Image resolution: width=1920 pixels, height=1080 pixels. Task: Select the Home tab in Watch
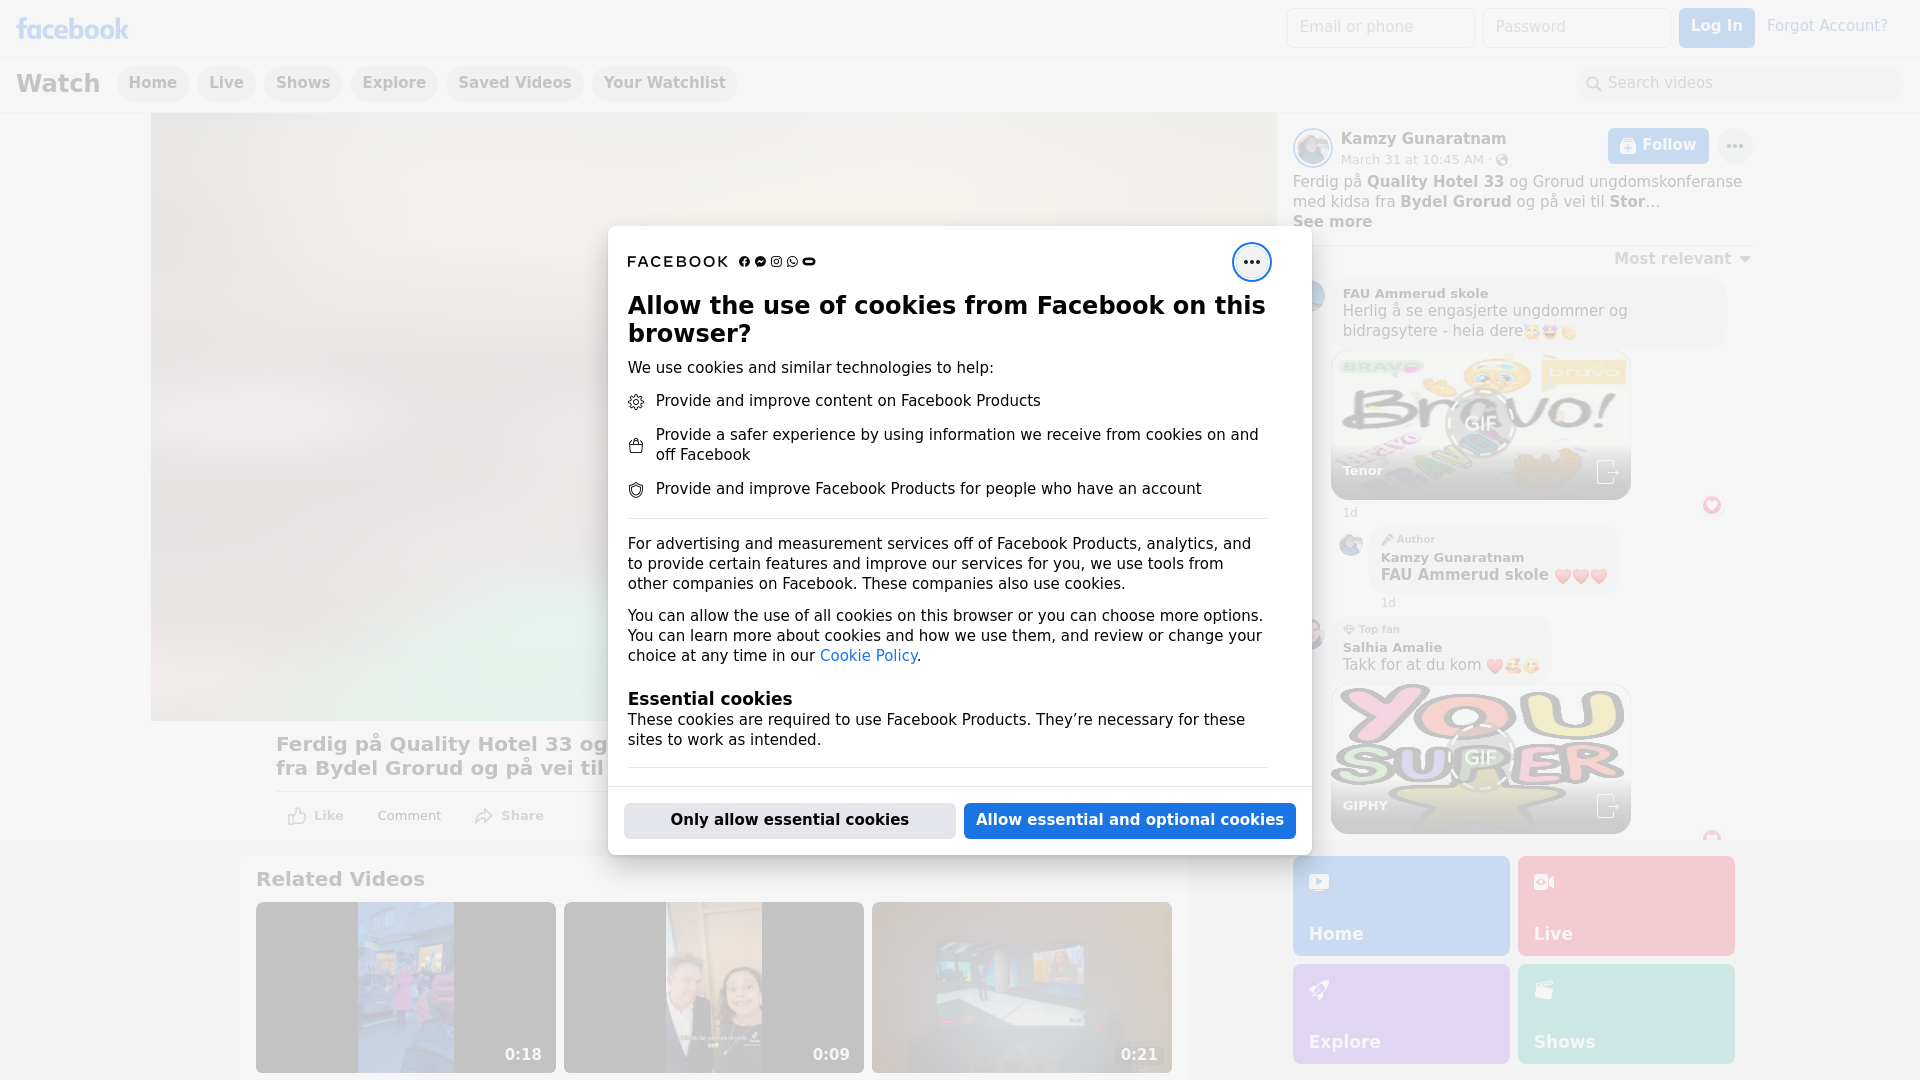click(x=152, y=83)
